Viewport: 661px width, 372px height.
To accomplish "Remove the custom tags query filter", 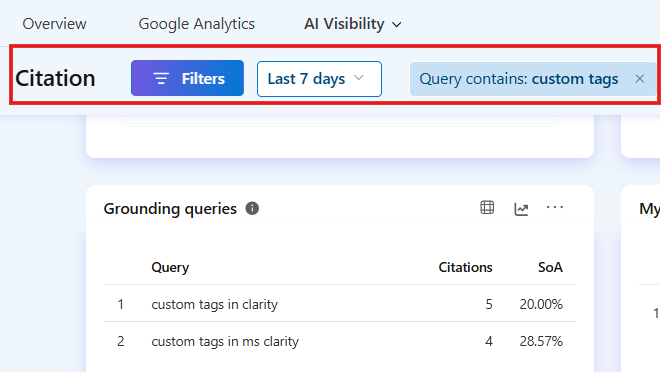I will click(x=640, y=78).
